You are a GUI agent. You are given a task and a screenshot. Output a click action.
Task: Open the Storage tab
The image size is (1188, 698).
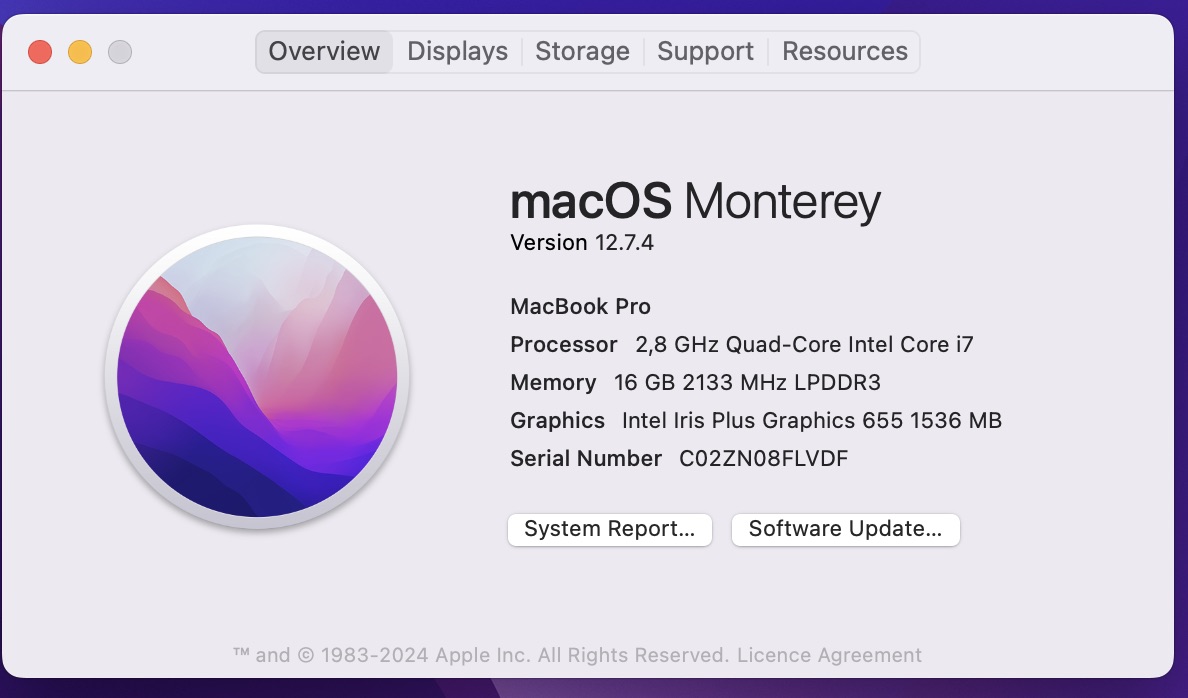point(582,51)
